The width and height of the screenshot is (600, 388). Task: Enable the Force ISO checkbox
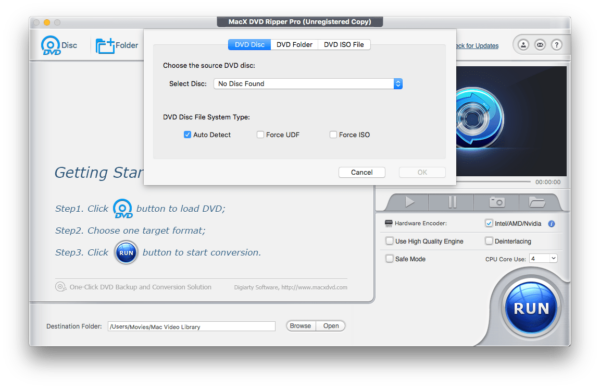(x=333, y=135)
